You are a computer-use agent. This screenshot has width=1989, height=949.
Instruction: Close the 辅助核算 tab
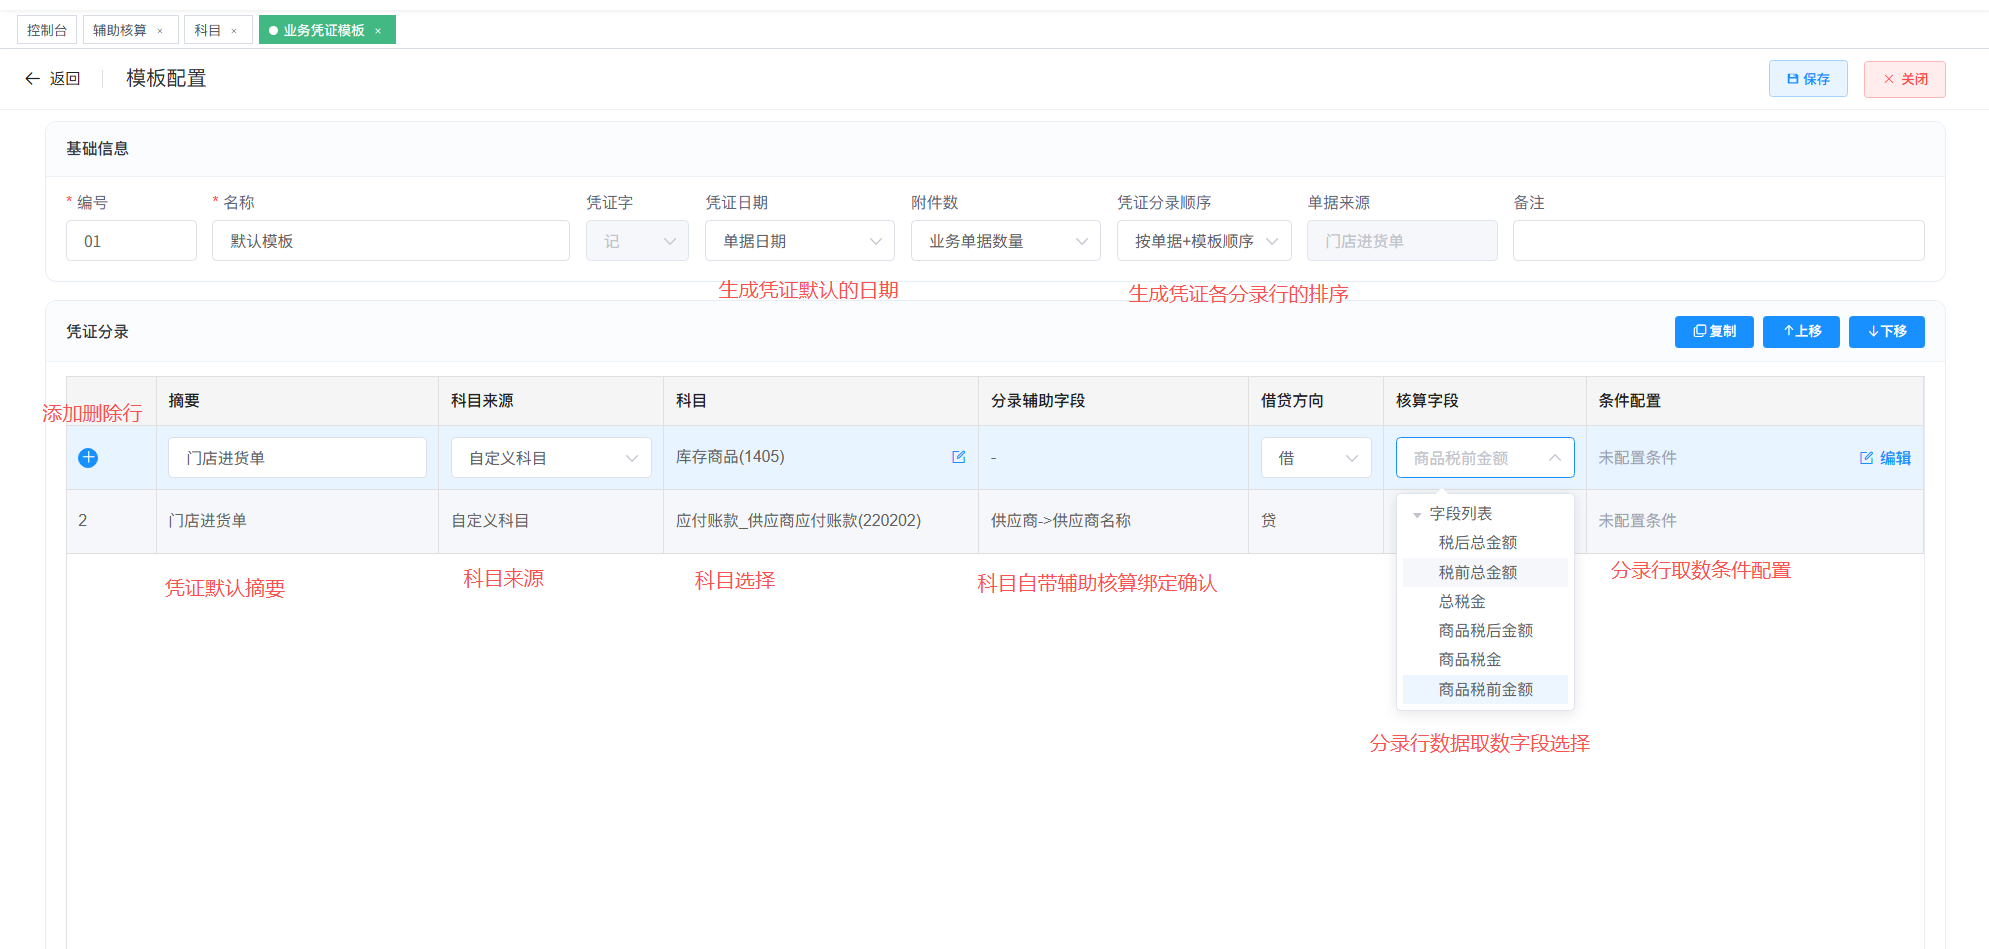[x=160, y=31]
